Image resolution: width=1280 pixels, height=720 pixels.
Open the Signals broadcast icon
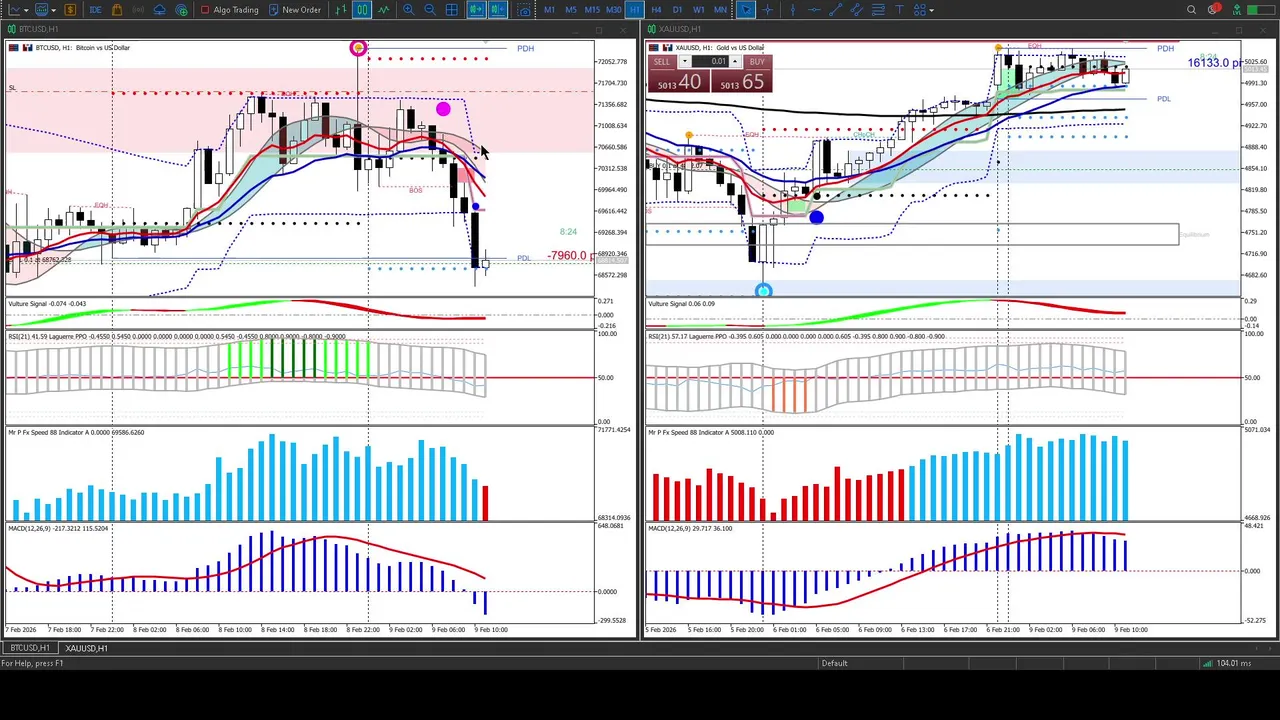pos(138,10)
